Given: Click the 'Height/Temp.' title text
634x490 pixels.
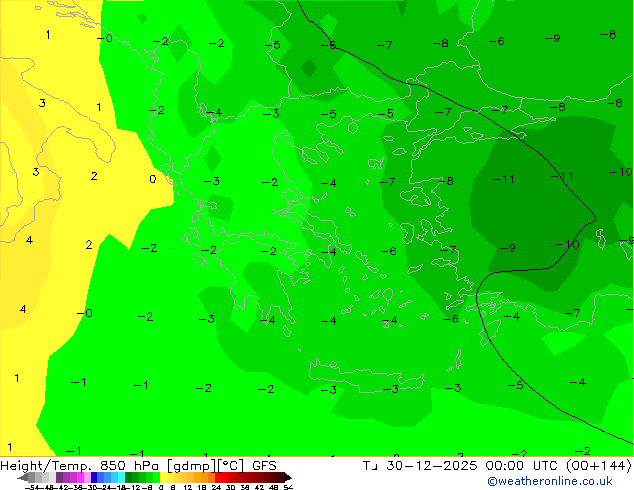Looking at the screenshot, I should coord(47,466).
